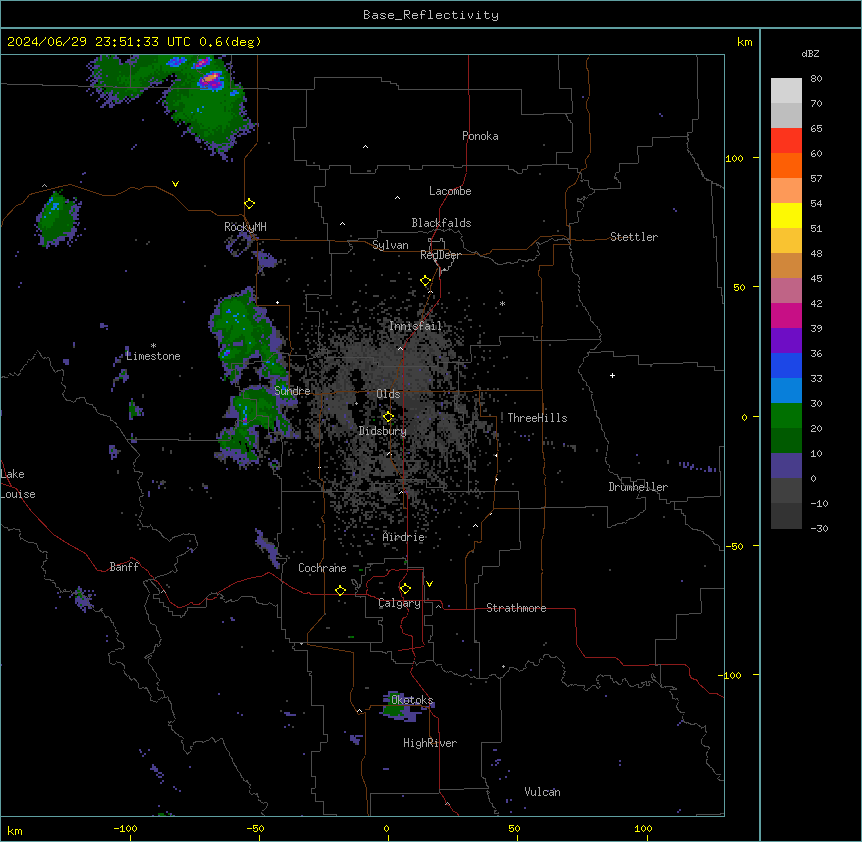The image size is (862, 842).
Task: Click the Calgary city label
Action: click(400, 603)
